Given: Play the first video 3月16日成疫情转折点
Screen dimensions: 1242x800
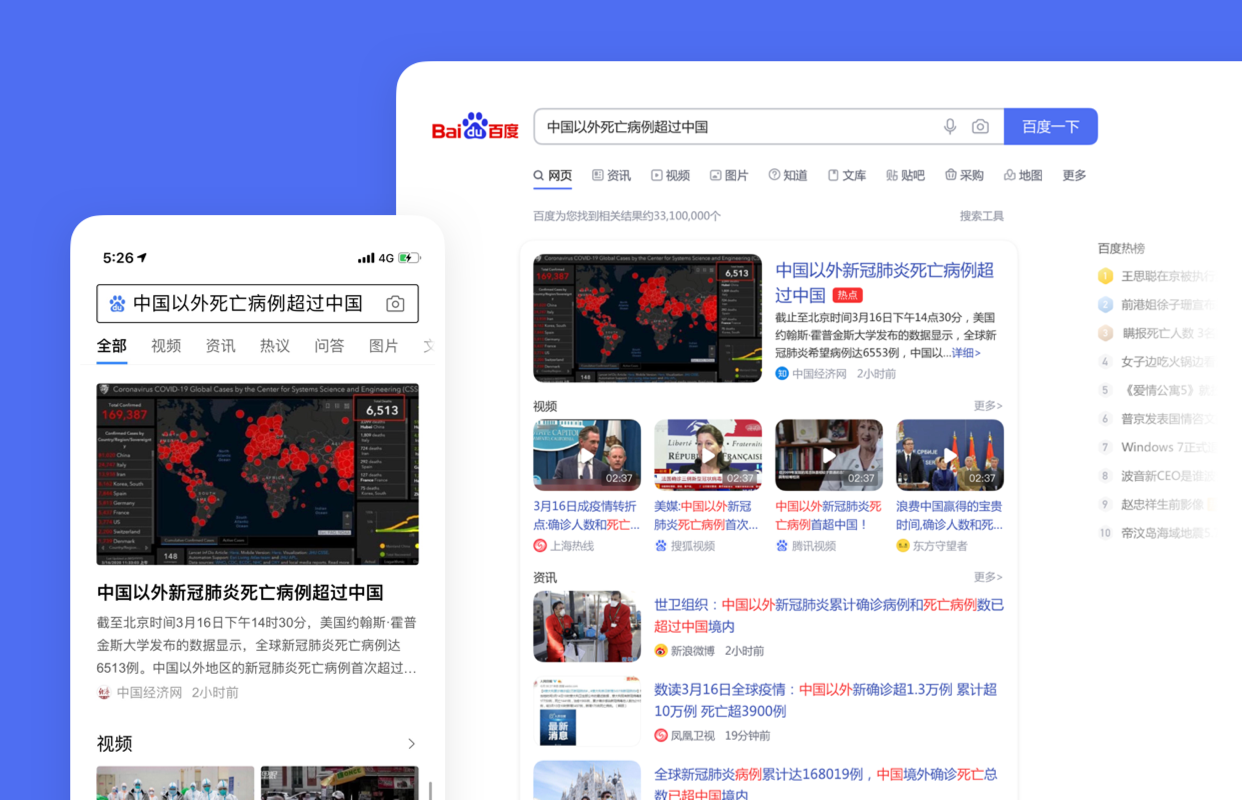Looking at the screenshot, I should [x=587, y=455].
